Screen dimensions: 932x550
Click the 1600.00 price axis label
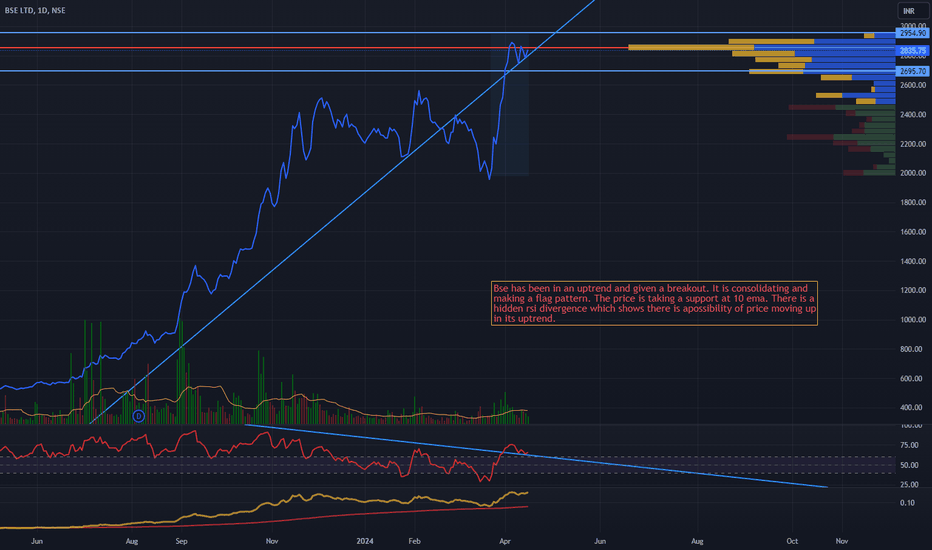click(x=913, y=232)
